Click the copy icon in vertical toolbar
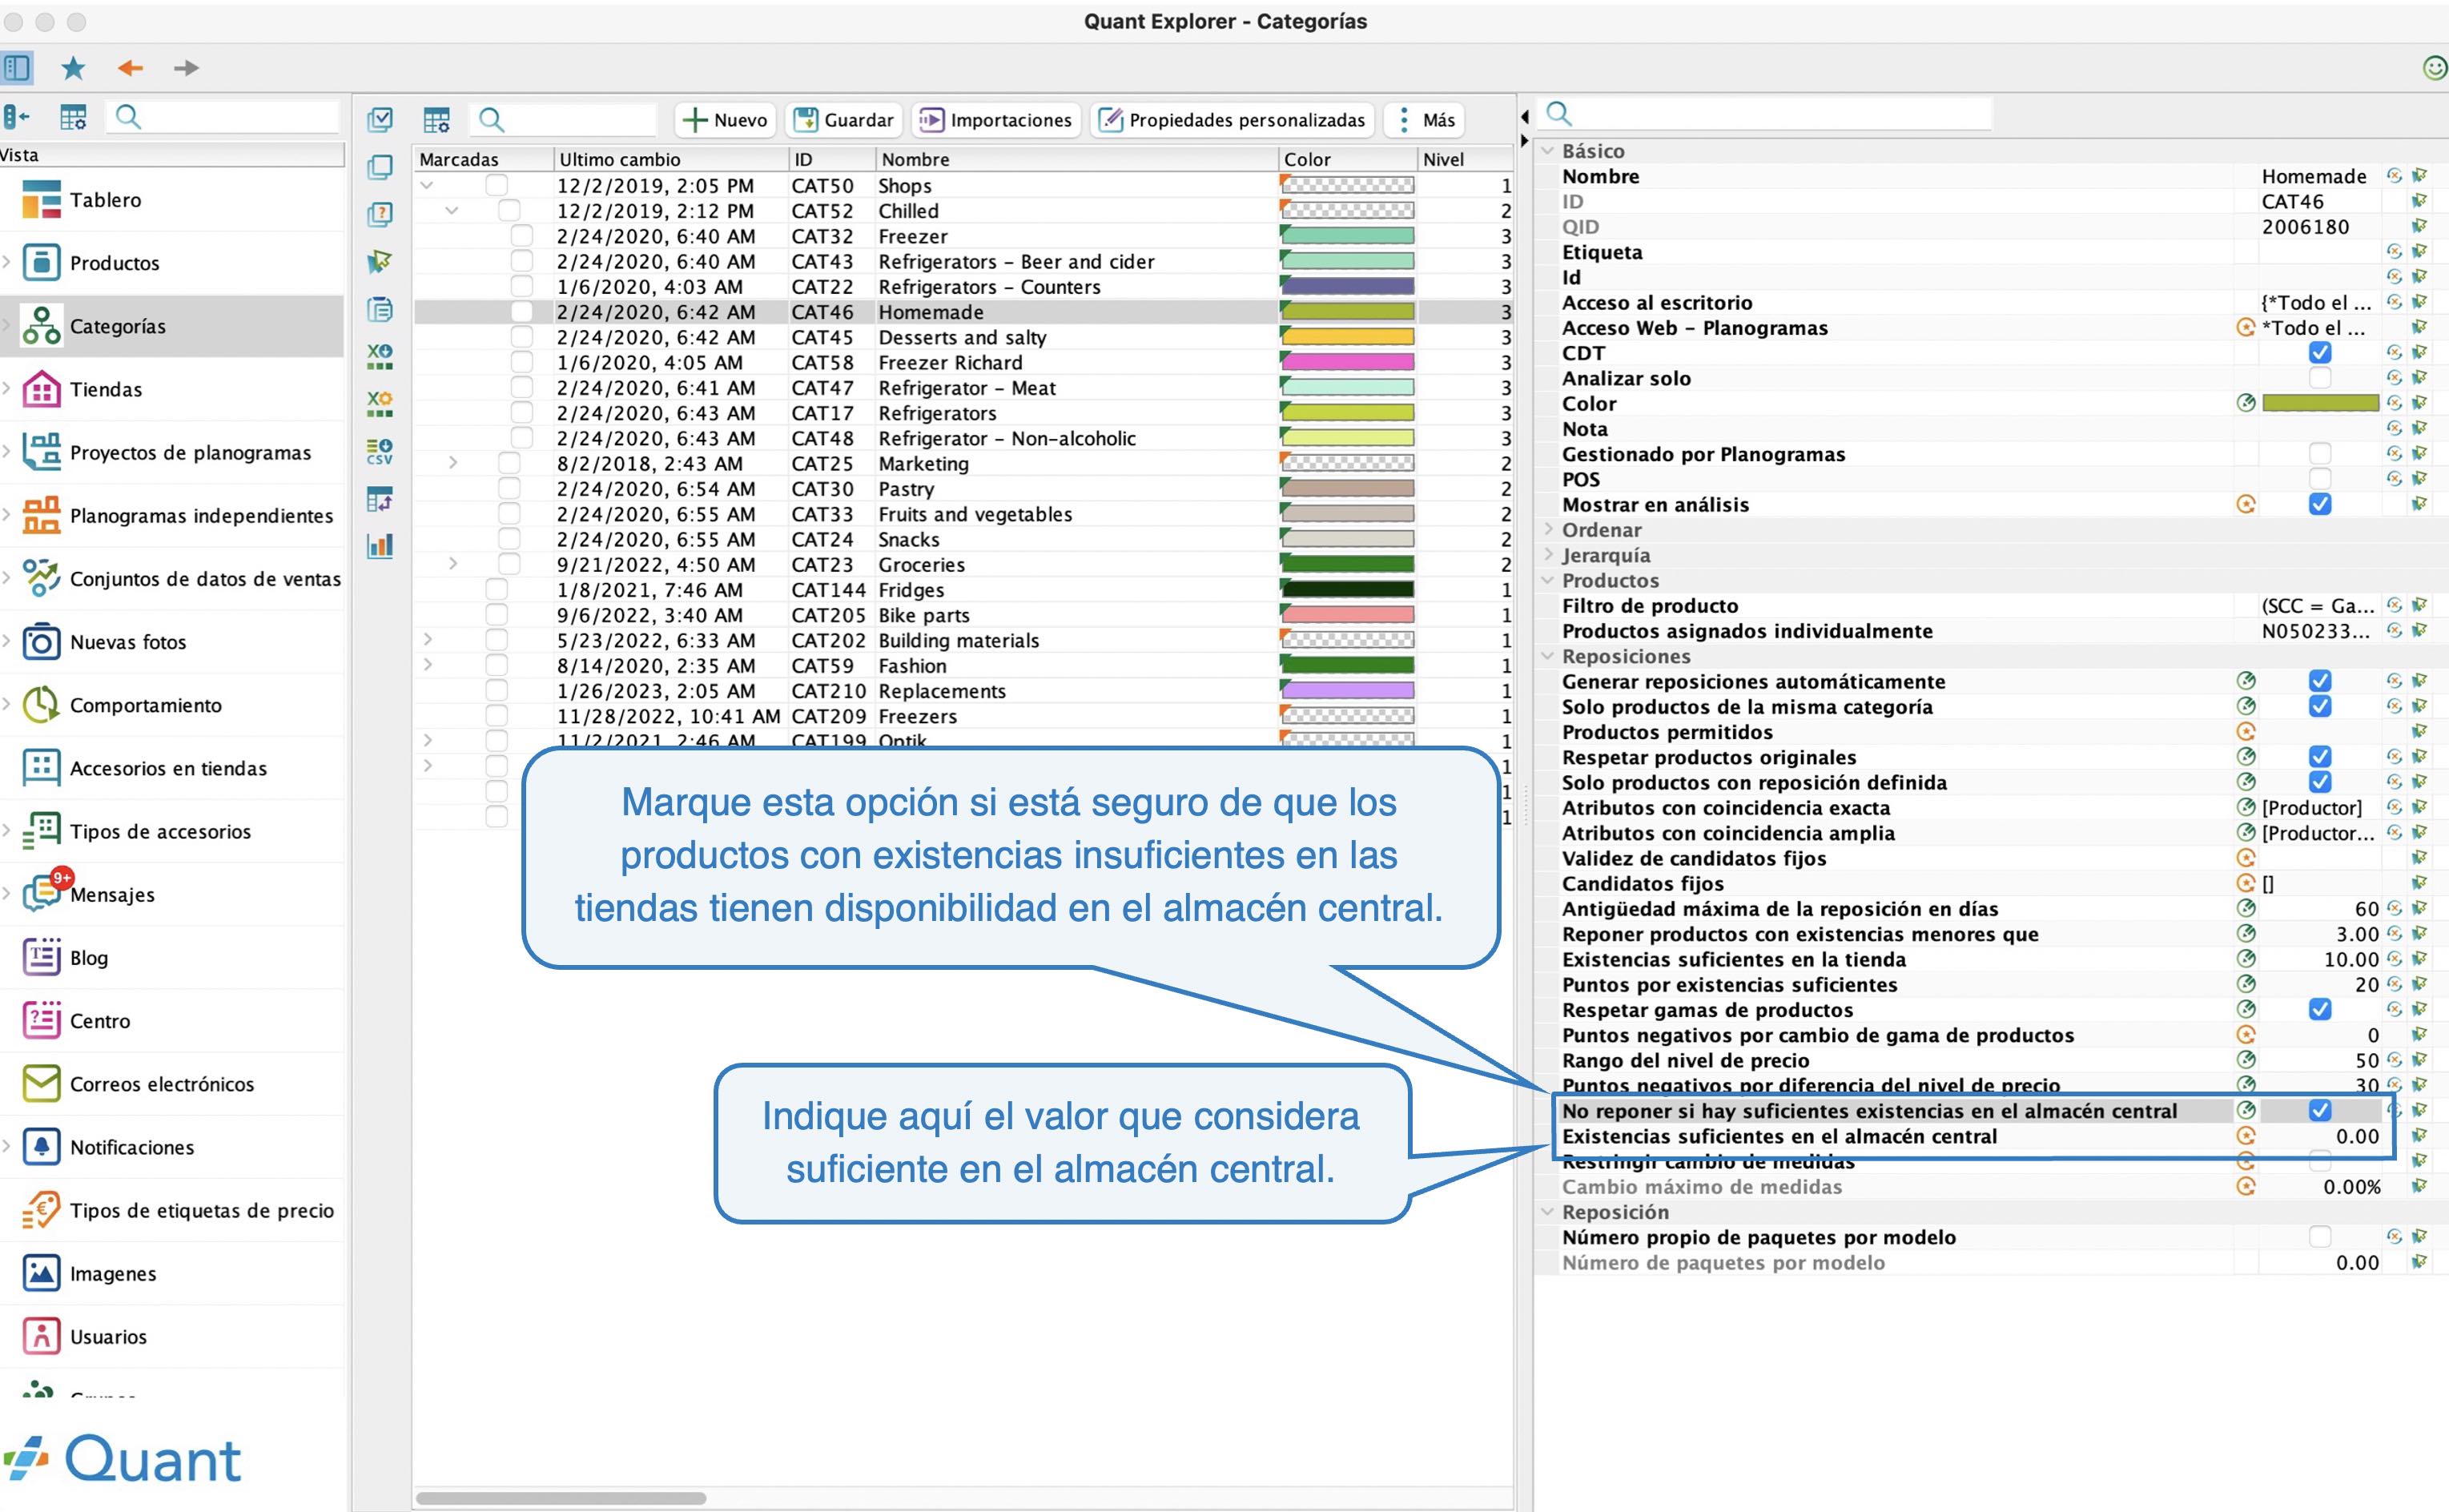Image resolution: width=2449 pixels, height=1512 pixels. point(380,167)
